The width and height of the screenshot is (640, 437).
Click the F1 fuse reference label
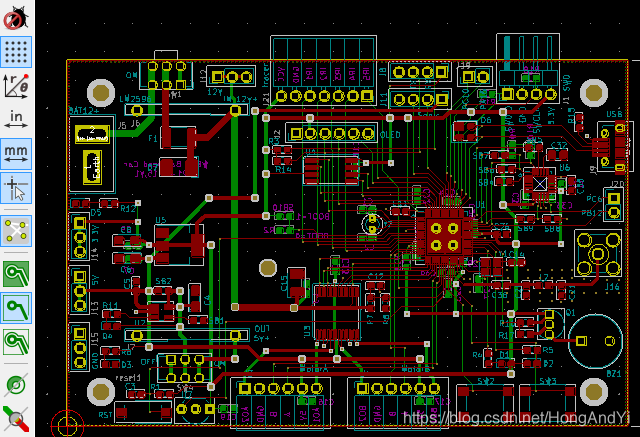[153, 139]
